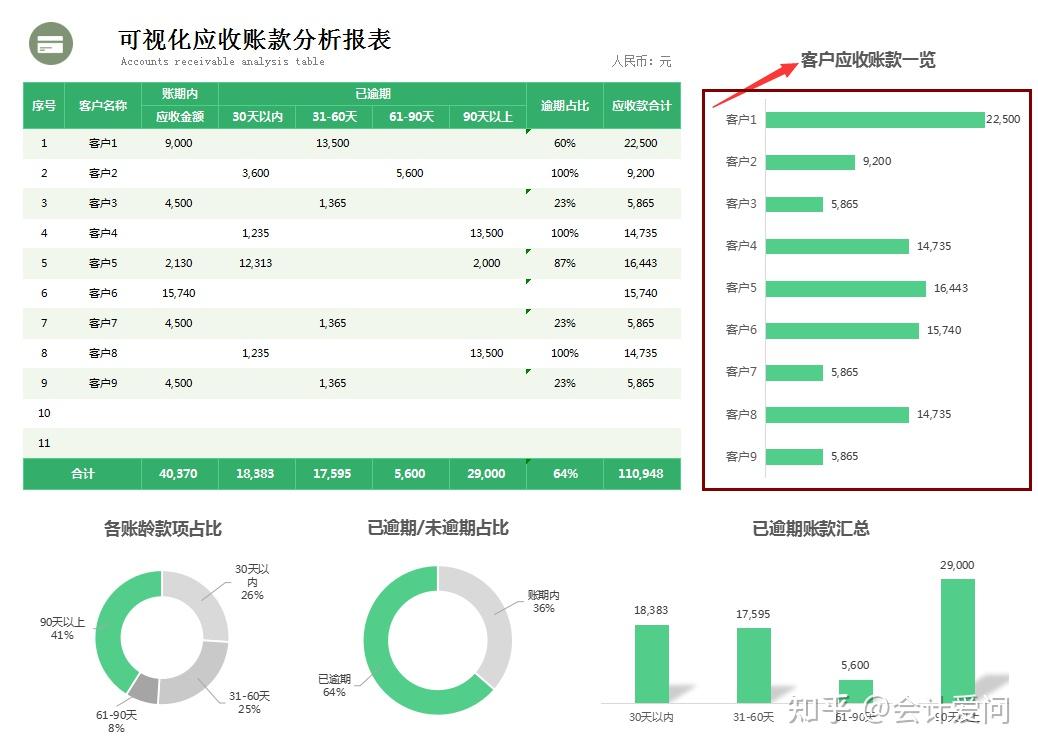Click the 90天以上 41% green donut segment

pyautogui.click(x=108, y=632)
